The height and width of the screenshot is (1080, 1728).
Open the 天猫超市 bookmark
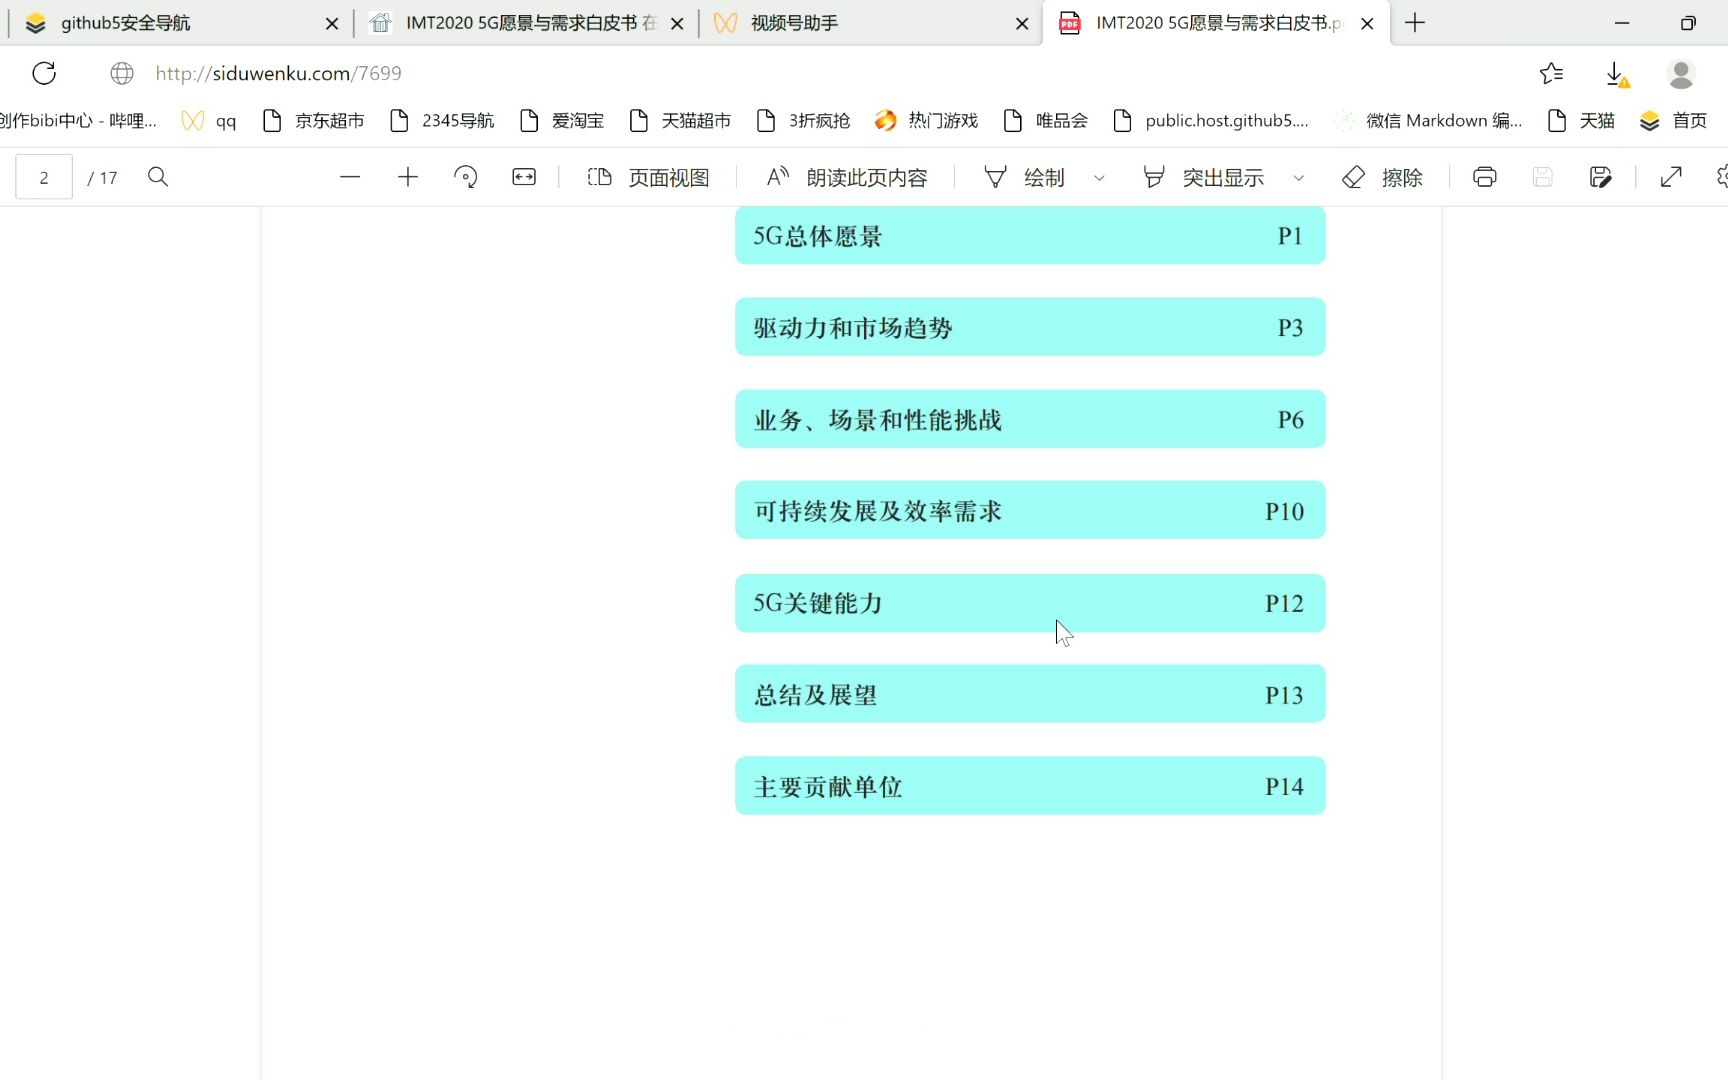click(x=680, y=121)
